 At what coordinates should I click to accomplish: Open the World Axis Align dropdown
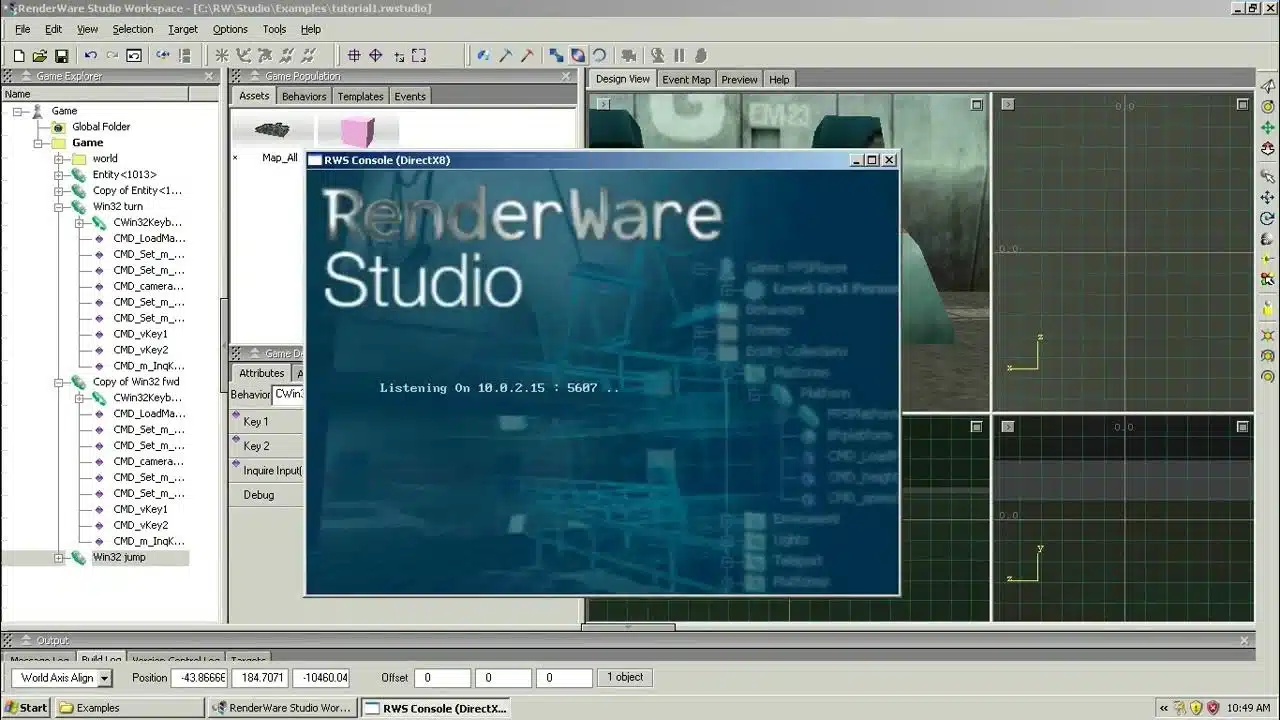click(x=105, y=678)
